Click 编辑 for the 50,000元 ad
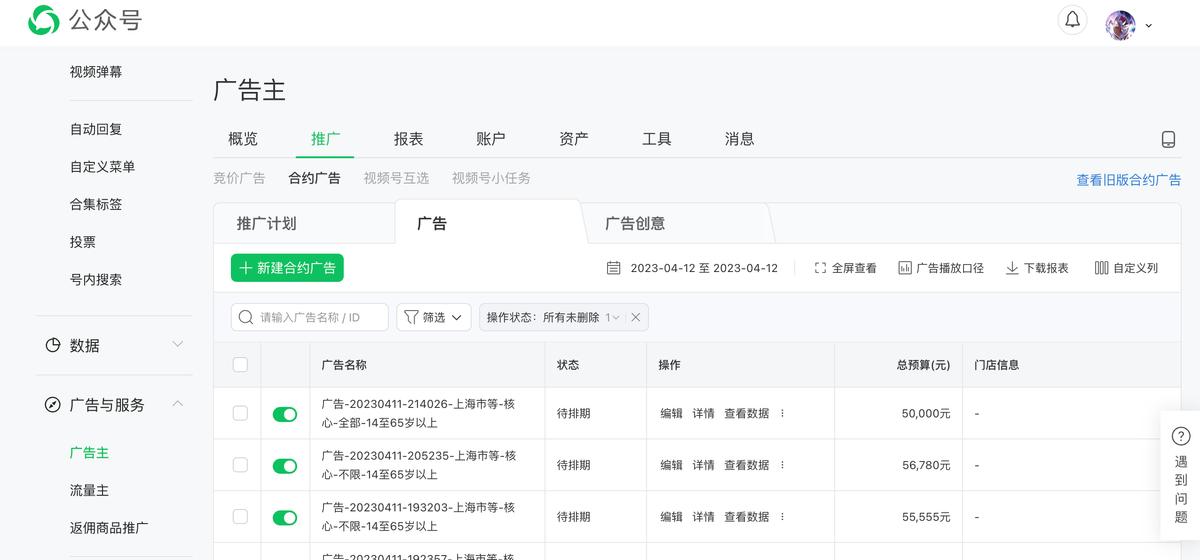Image resolution: width=1200 pixels, height=560 pixels. [x=672, y=413]
